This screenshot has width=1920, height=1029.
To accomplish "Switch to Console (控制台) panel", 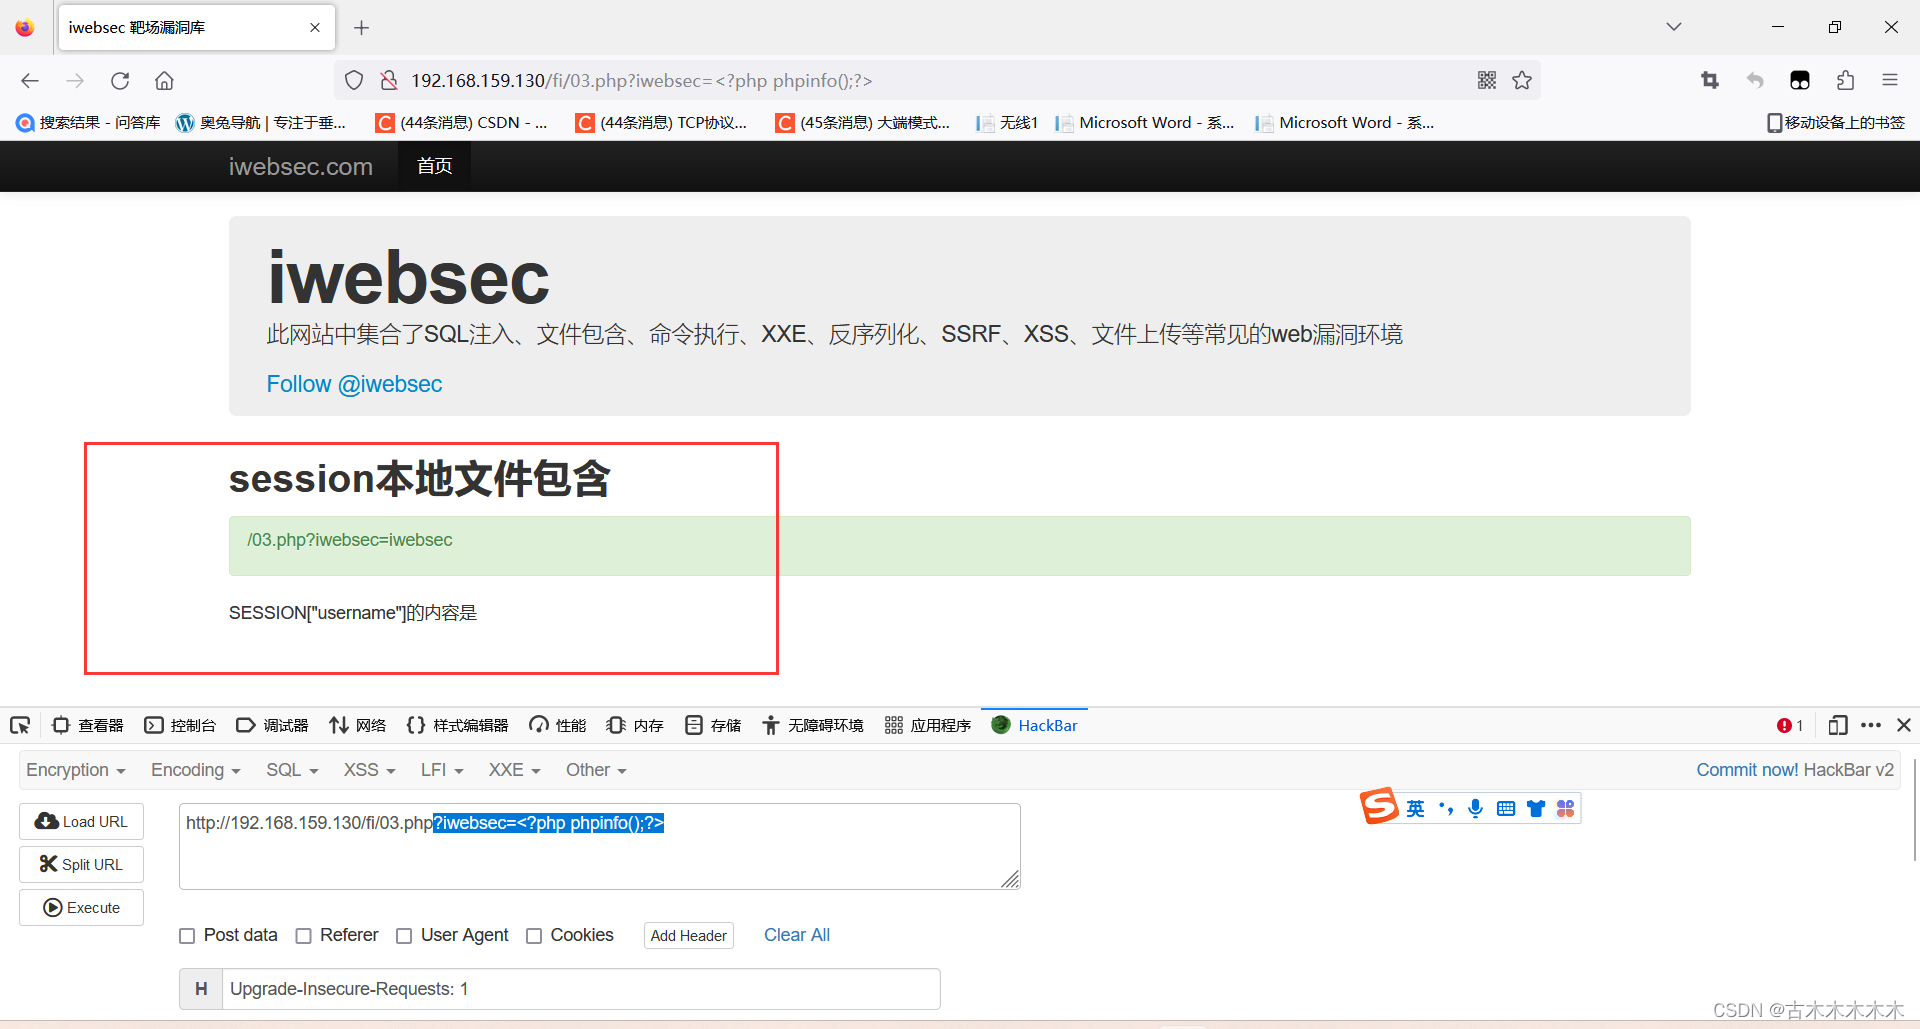I will 180,725.
